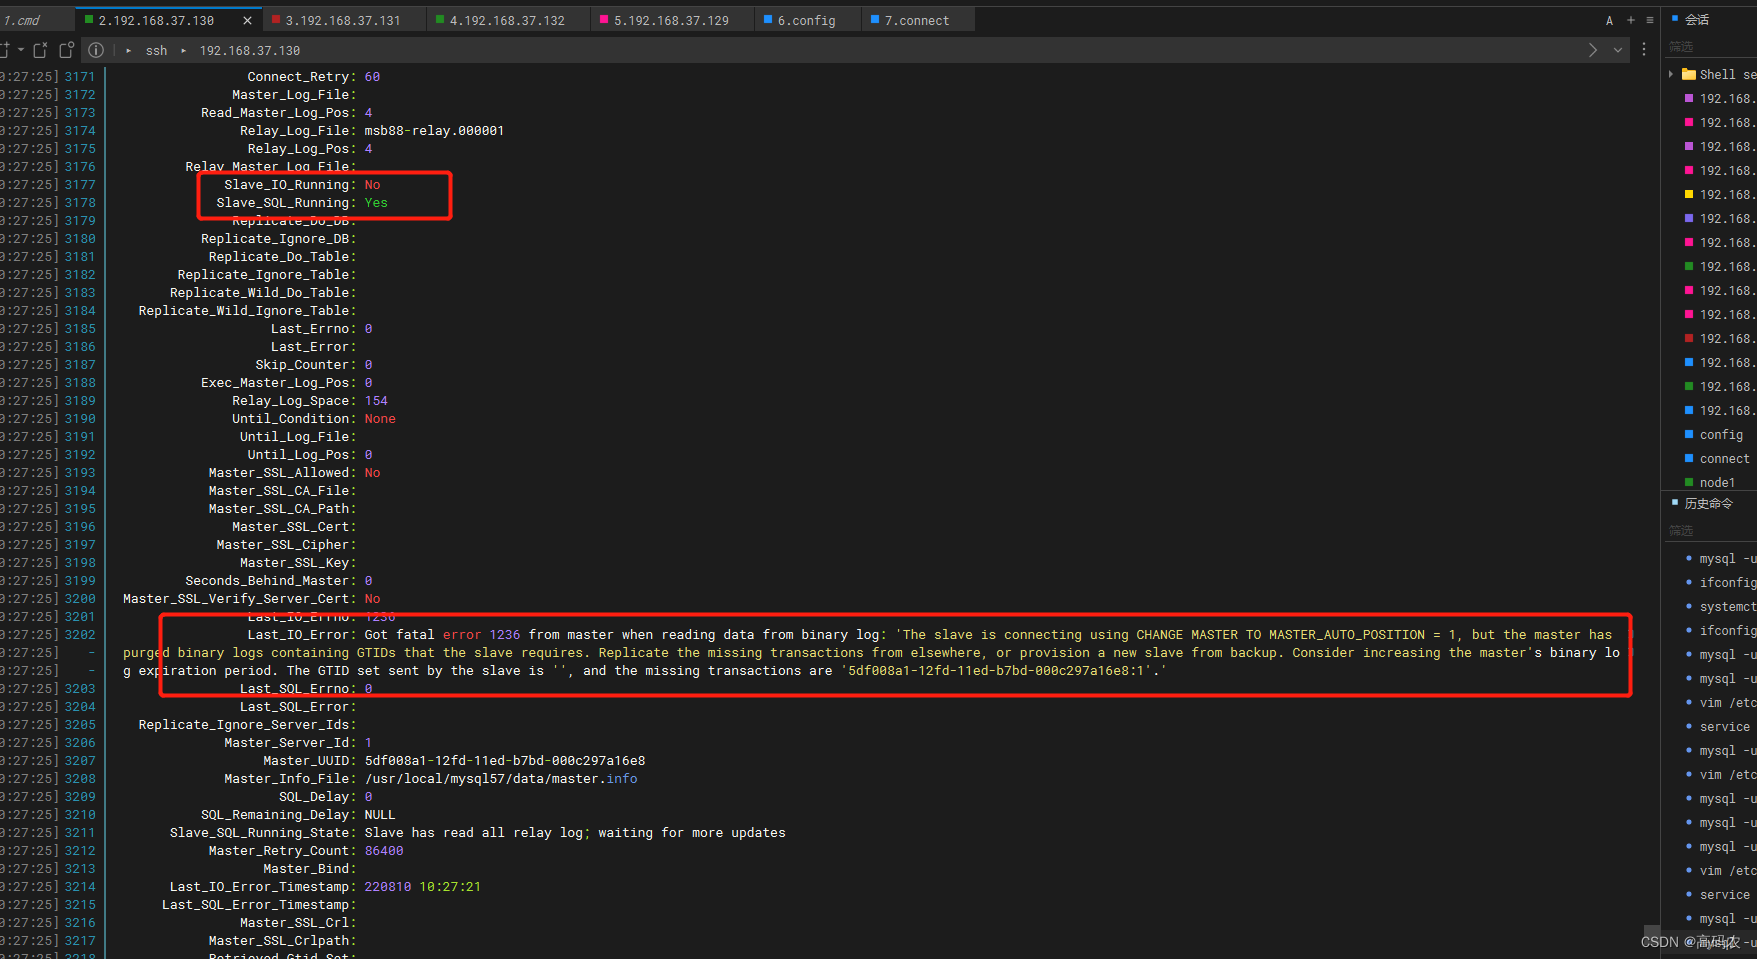Screen dimensions: 1757x959
Task: Click the Slave_SQL_Running Yes value
Action: 376,202
